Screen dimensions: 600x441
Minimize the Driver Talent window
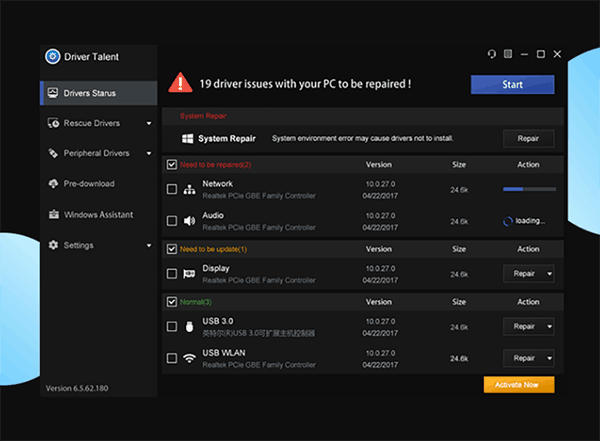(x=524, y=54)
